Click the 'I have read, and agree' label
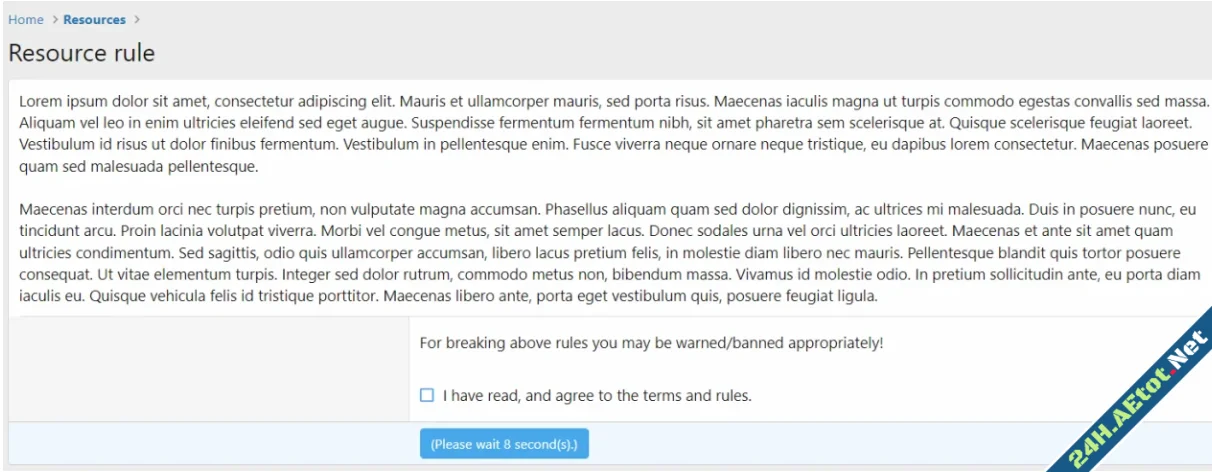This screenshot has width=1212, height=472. (596, 396)
